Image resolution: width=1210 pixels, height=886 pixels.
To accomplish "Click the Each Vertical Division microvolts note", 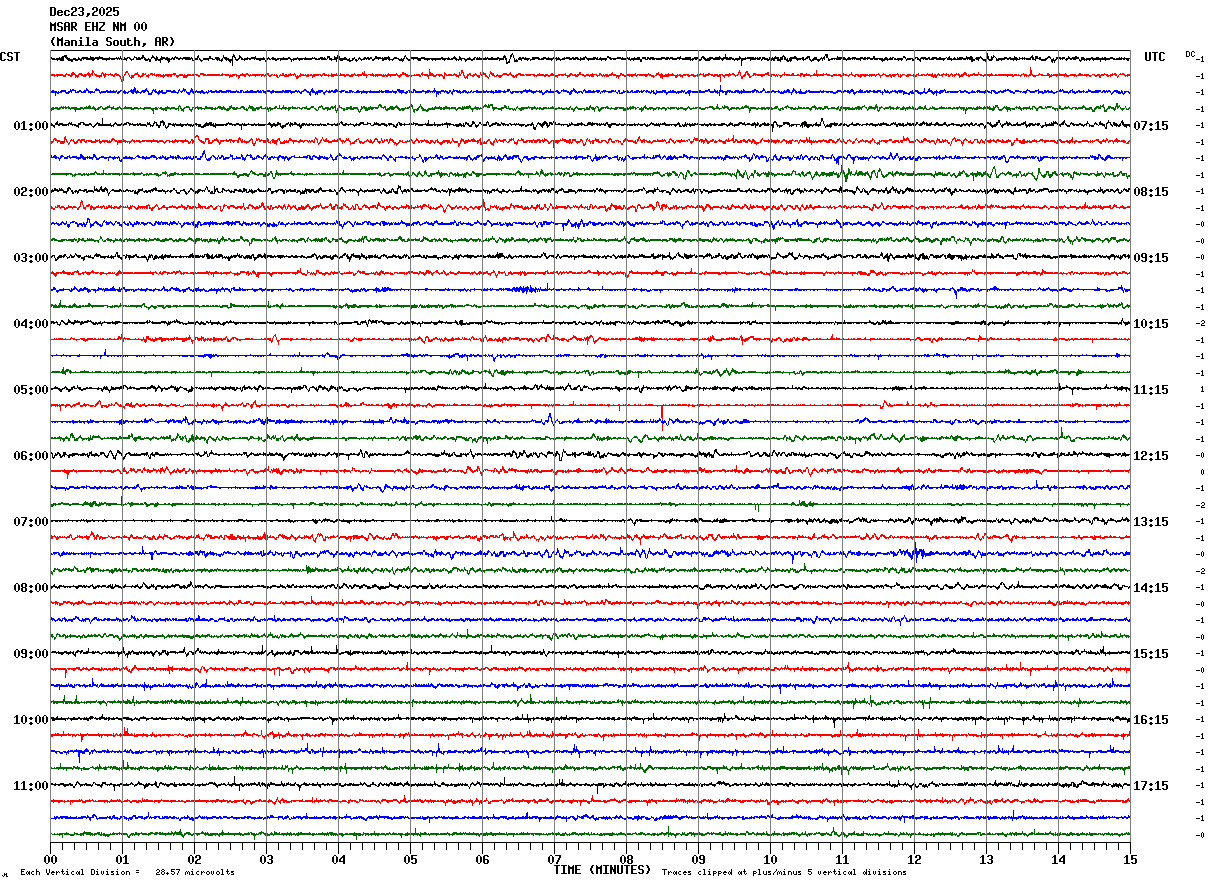I will (x=127, y=873).
